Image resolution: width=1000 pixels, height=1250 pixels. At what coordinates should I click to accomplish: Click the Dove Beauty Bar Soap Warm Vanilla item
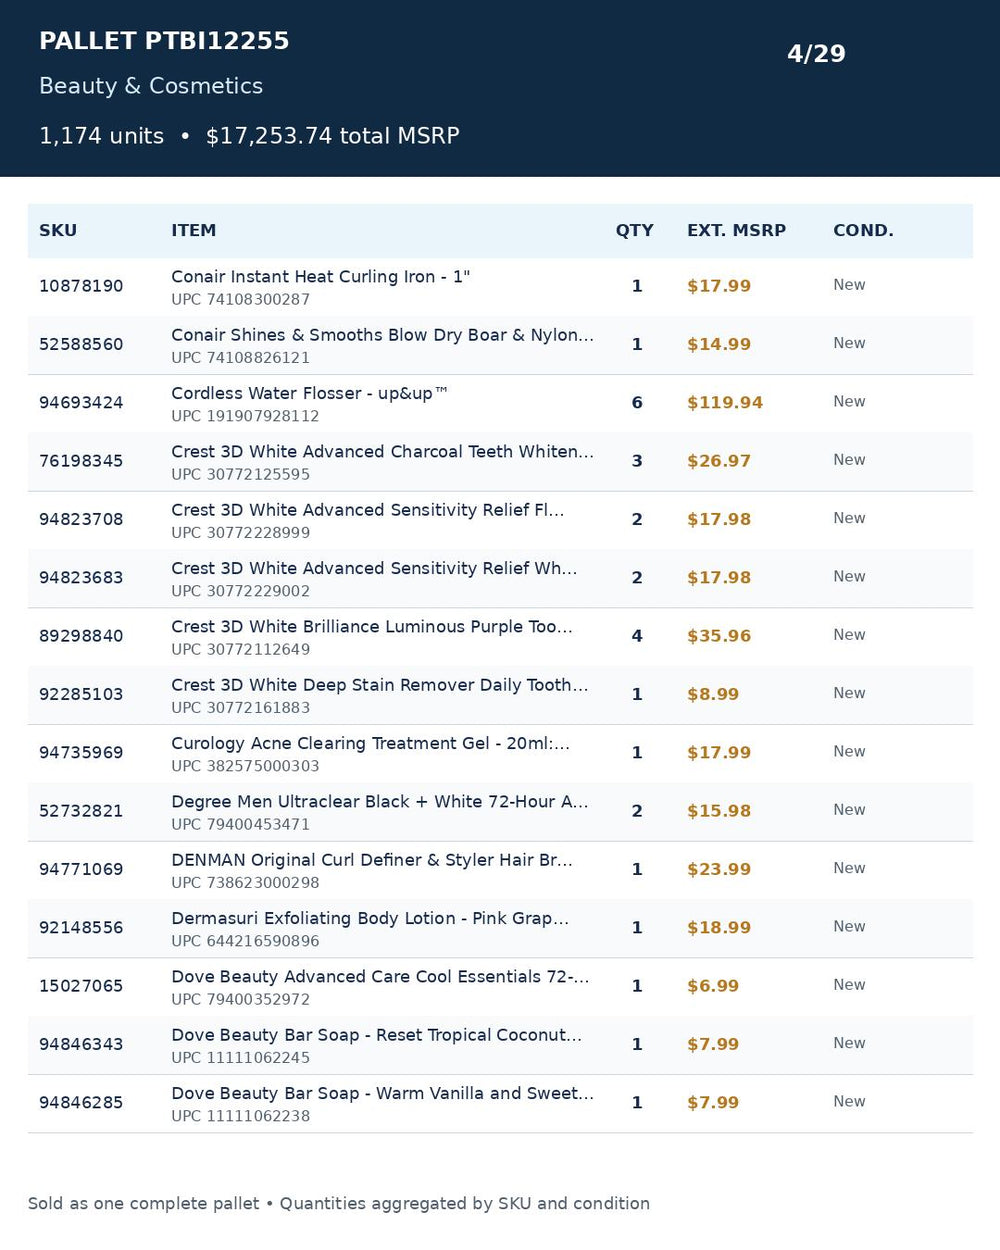point(382,1093)
